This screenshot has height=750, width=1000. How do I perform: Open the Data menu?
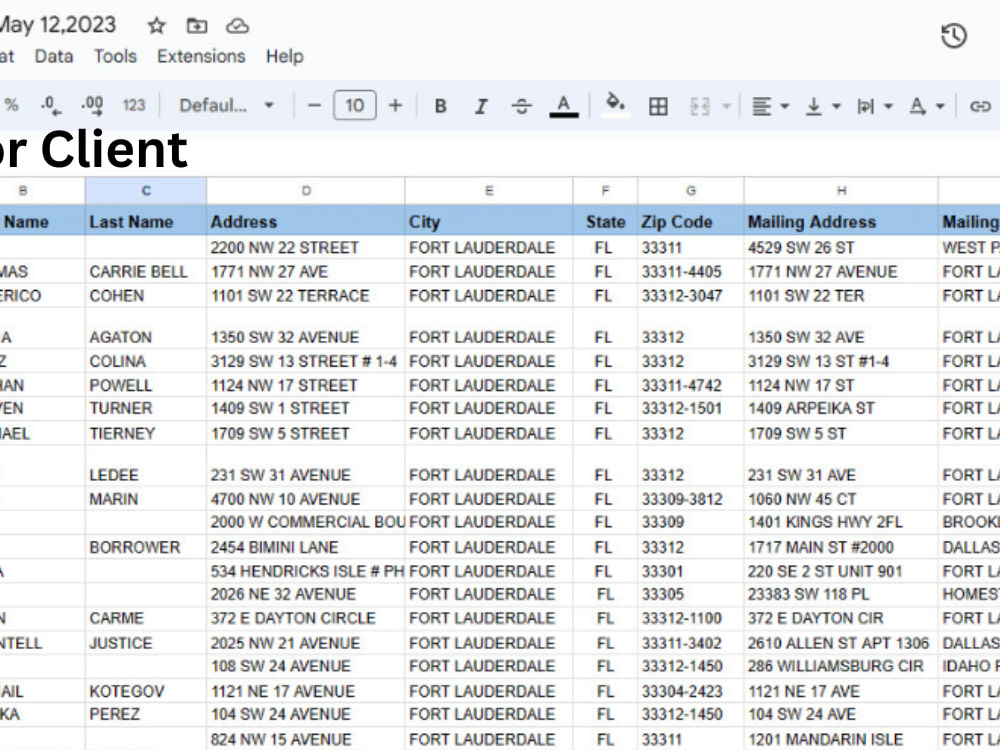[x=54, y=56]
